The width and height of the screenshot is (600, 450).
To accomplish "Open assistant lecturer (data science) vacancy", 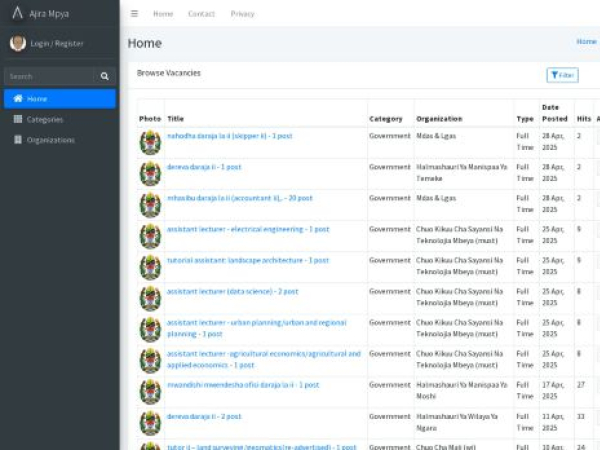I will [x=232, y=291].
